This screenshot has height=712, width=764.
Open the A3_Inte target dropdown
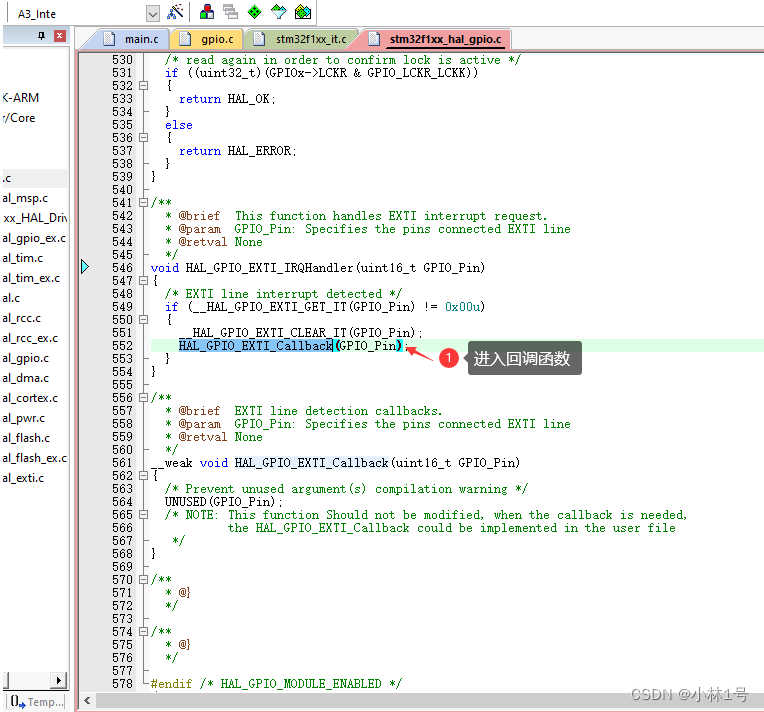153,14
